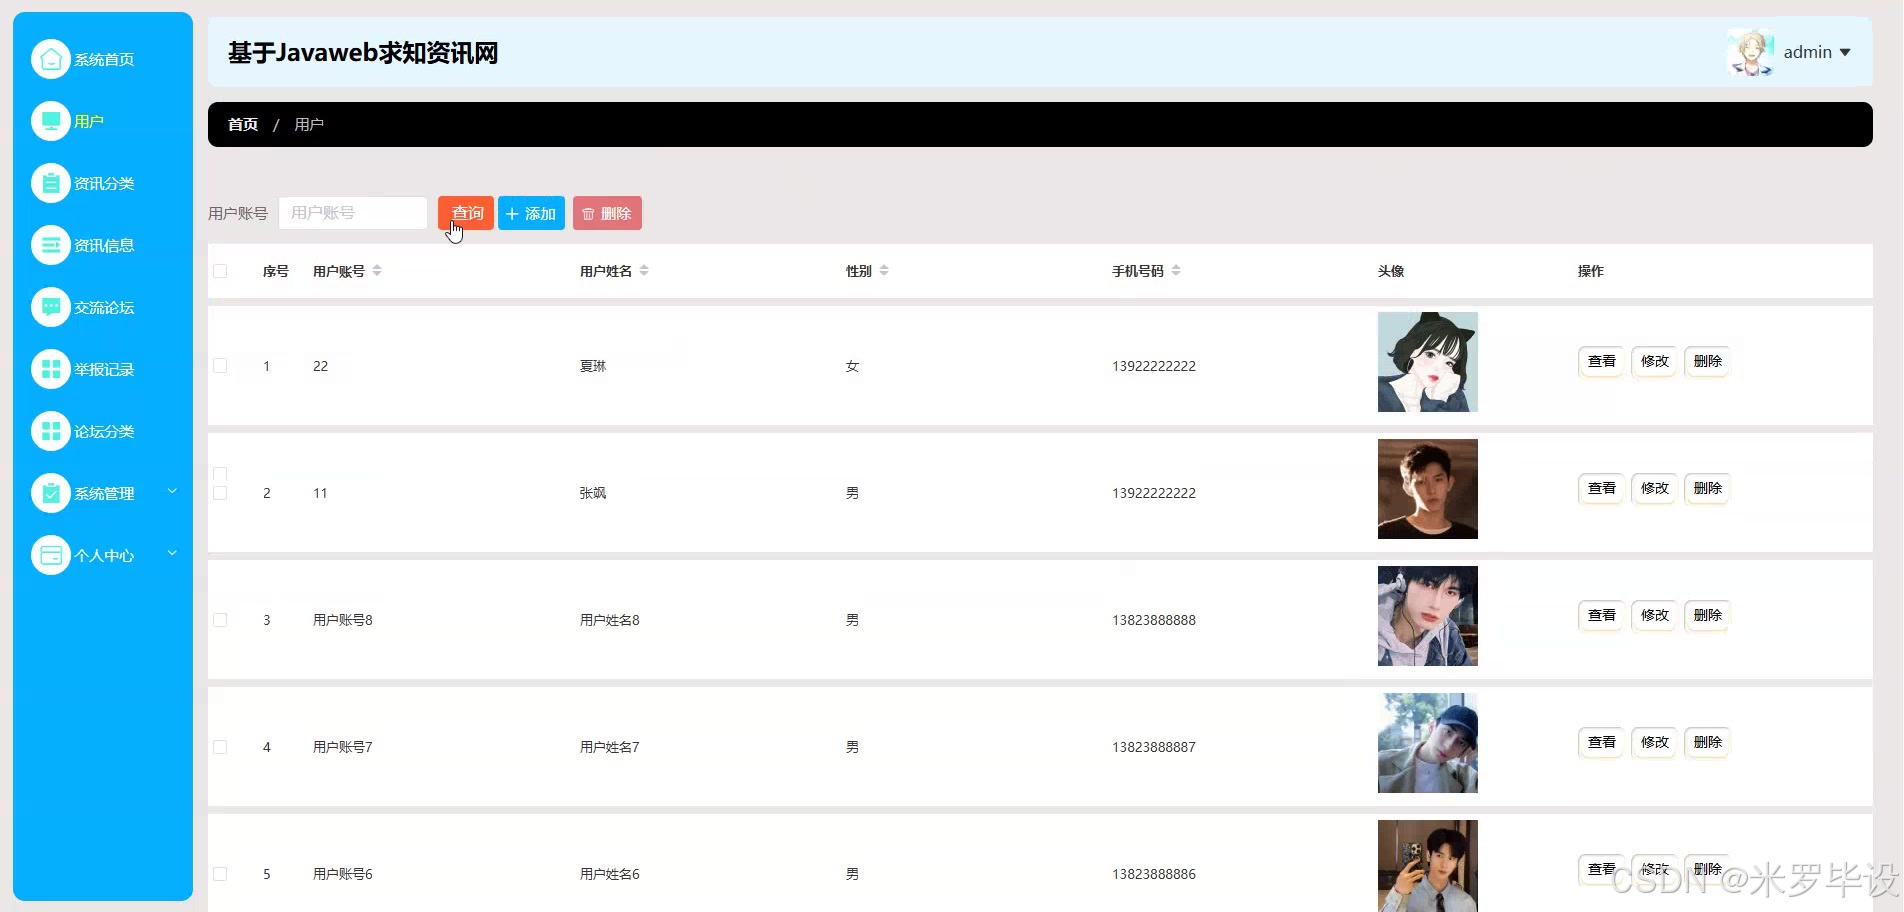Focus the 用户账号 search input field

point(353,213)
